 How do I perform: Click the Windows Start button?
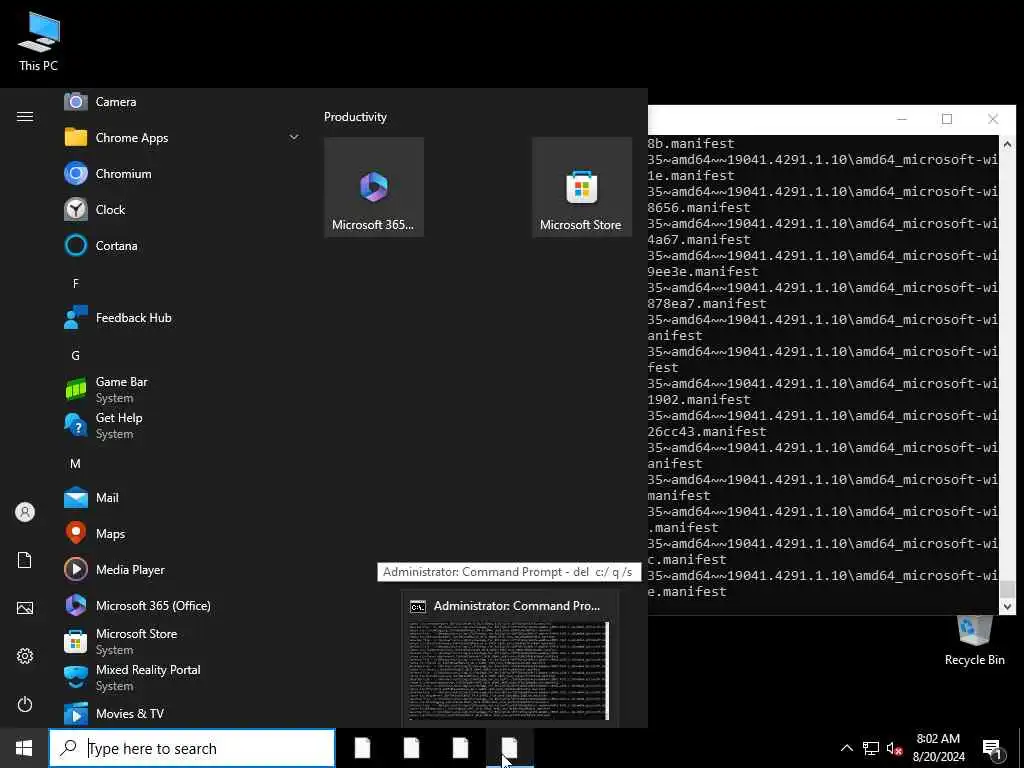(x=24, y=748)
